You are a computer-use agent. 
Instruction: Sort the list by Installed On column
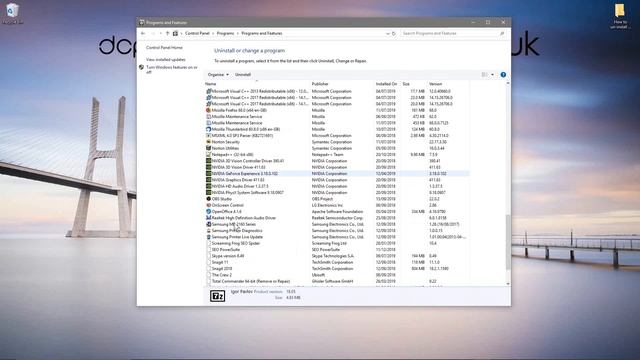(x=387, y=84)
